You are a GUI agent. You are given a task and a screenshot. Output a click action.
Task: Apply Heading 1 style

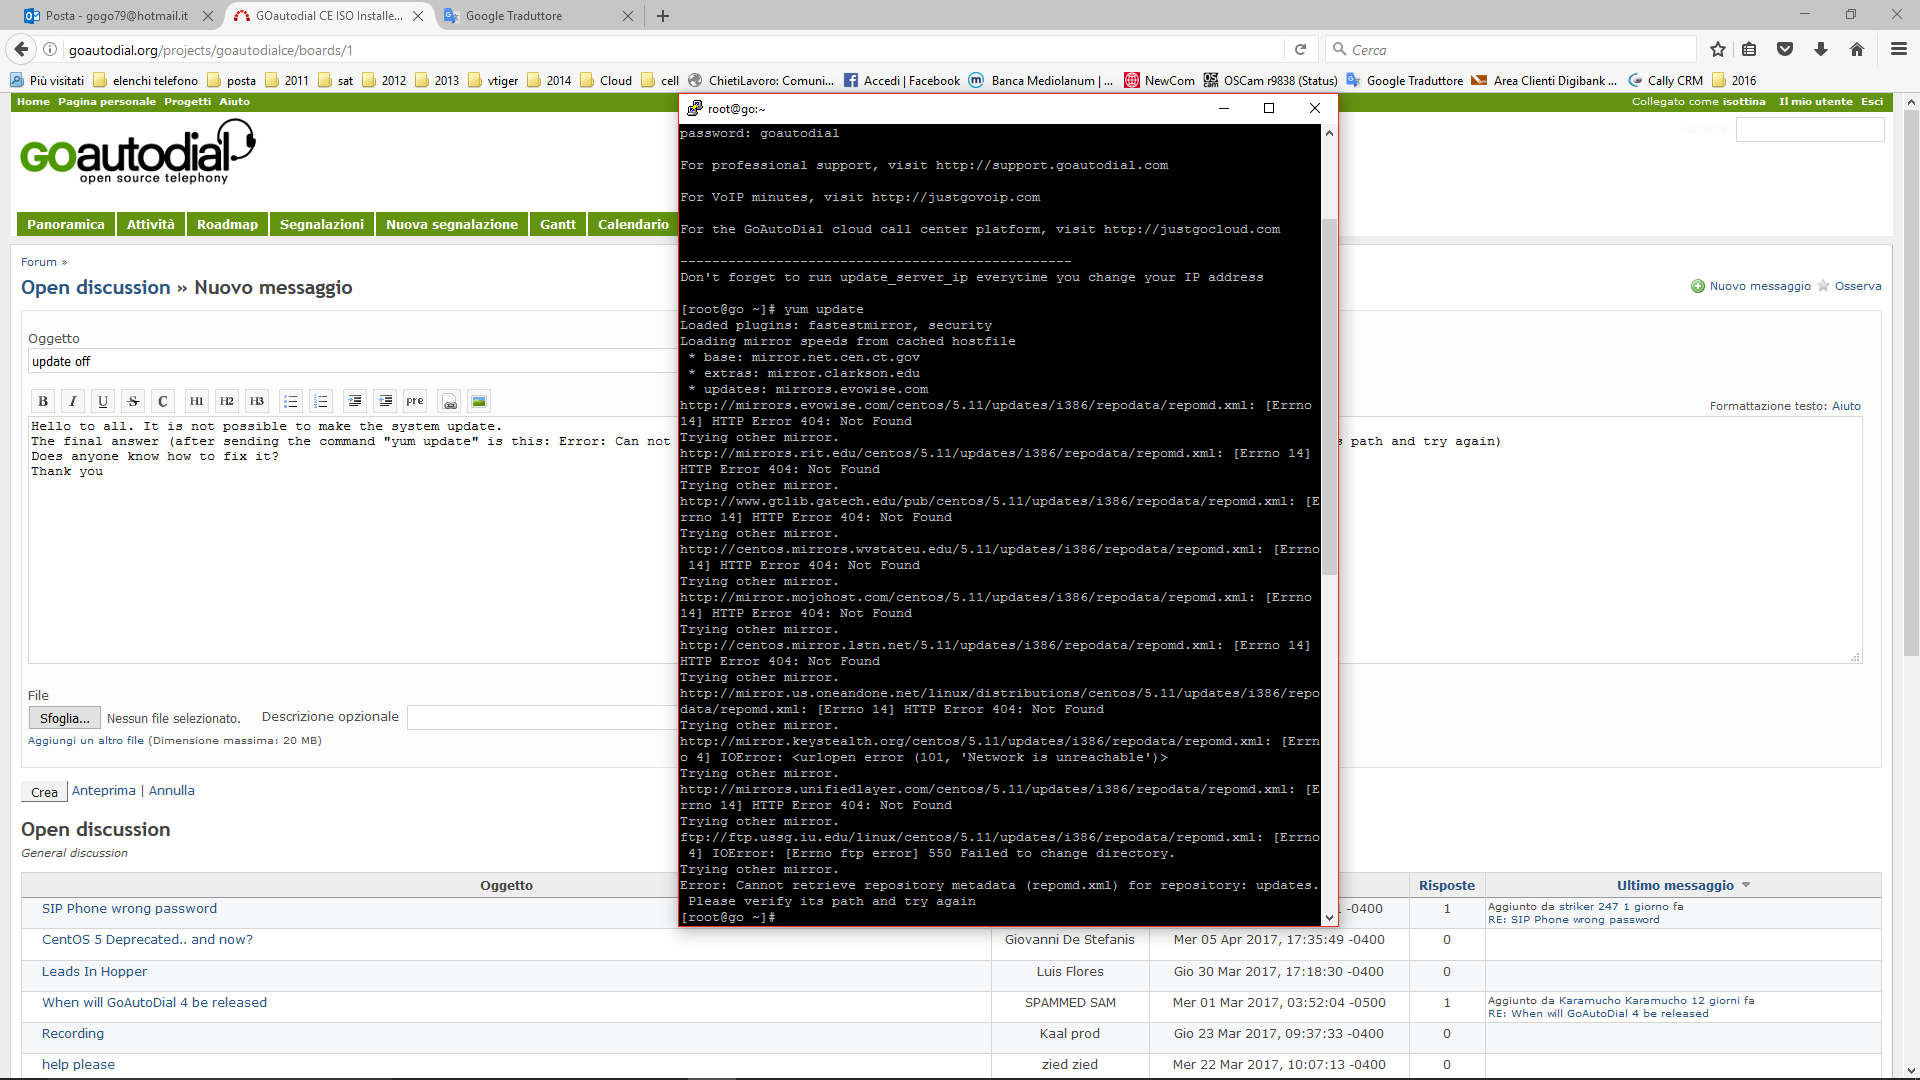coord(197,401)
